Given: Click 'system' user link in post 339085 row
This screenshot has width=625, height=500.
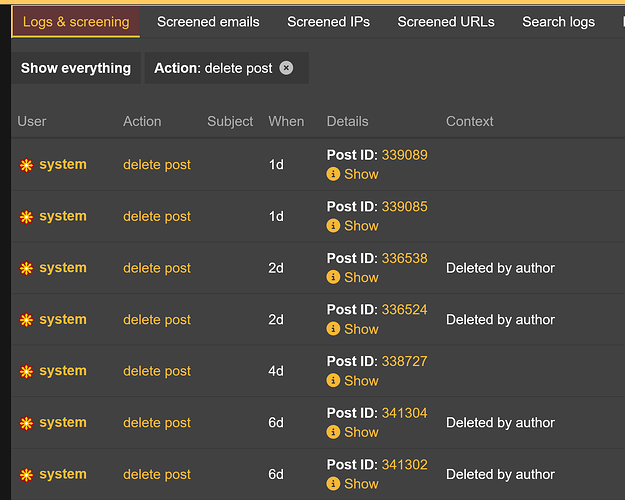Looking at the screenshot, I should [63, 216].
